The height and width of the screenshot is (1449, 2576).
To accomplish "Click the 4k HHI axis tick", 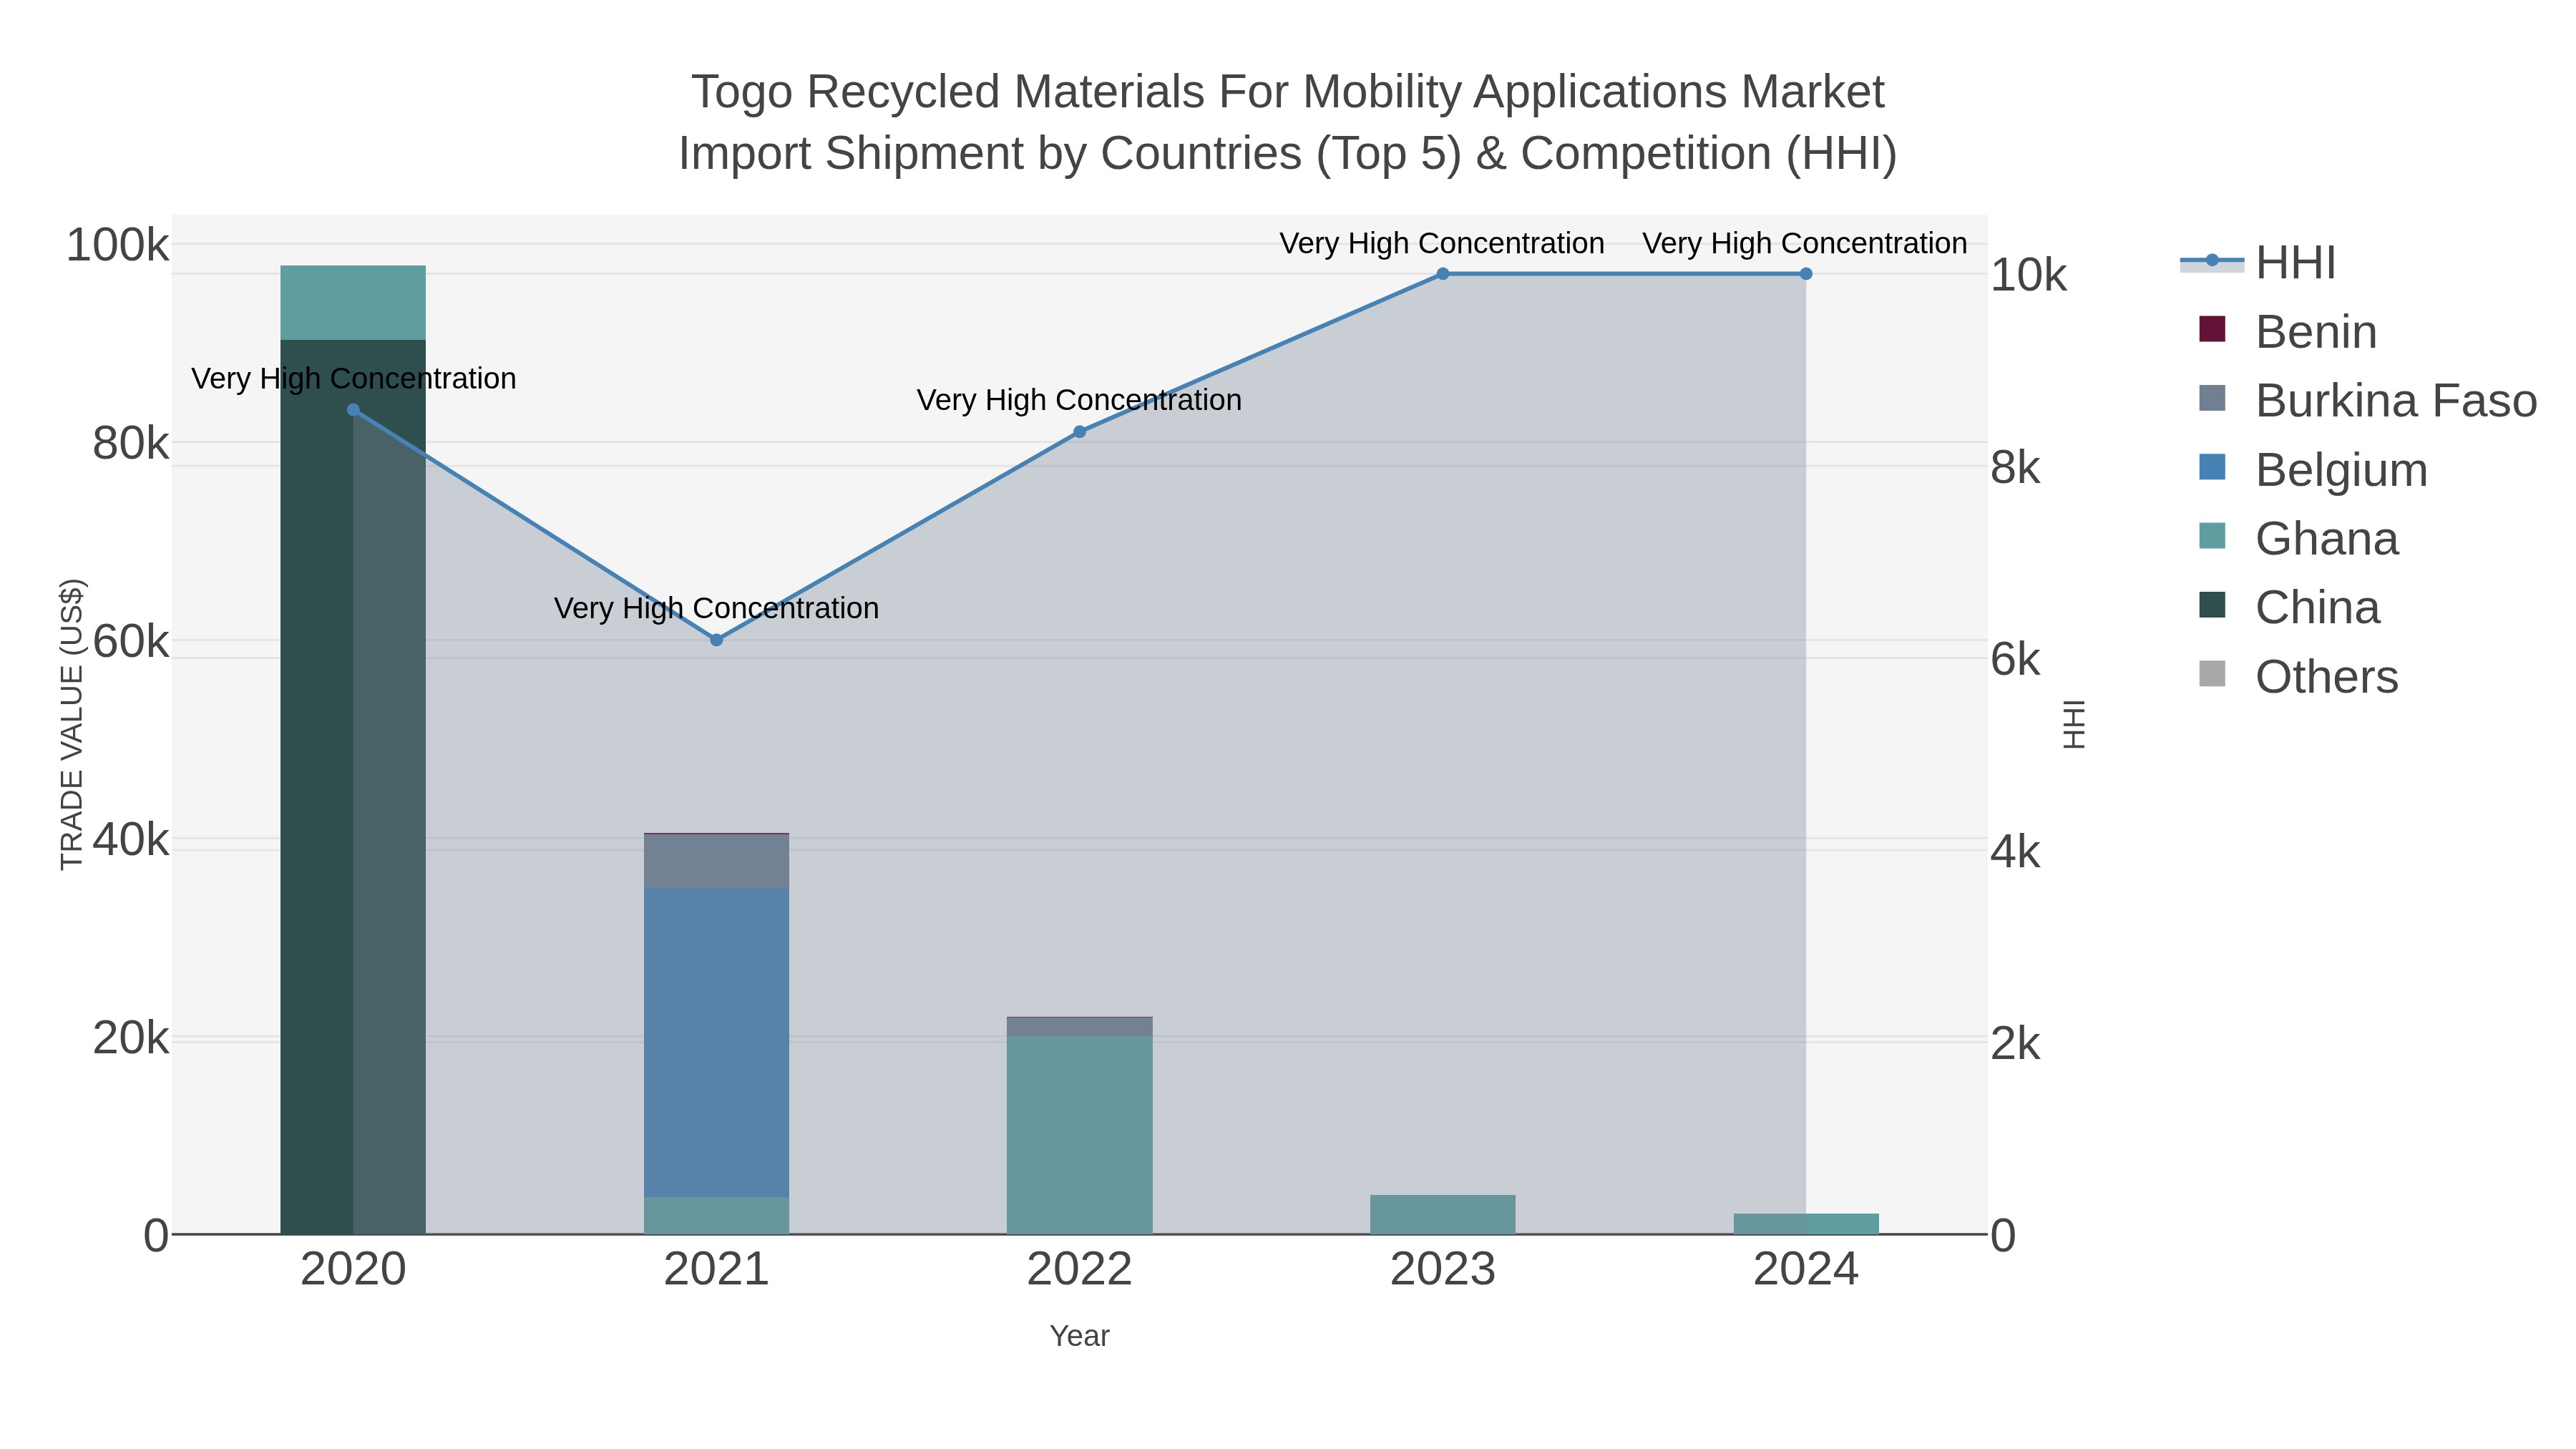I will (x=2015, y=852).
